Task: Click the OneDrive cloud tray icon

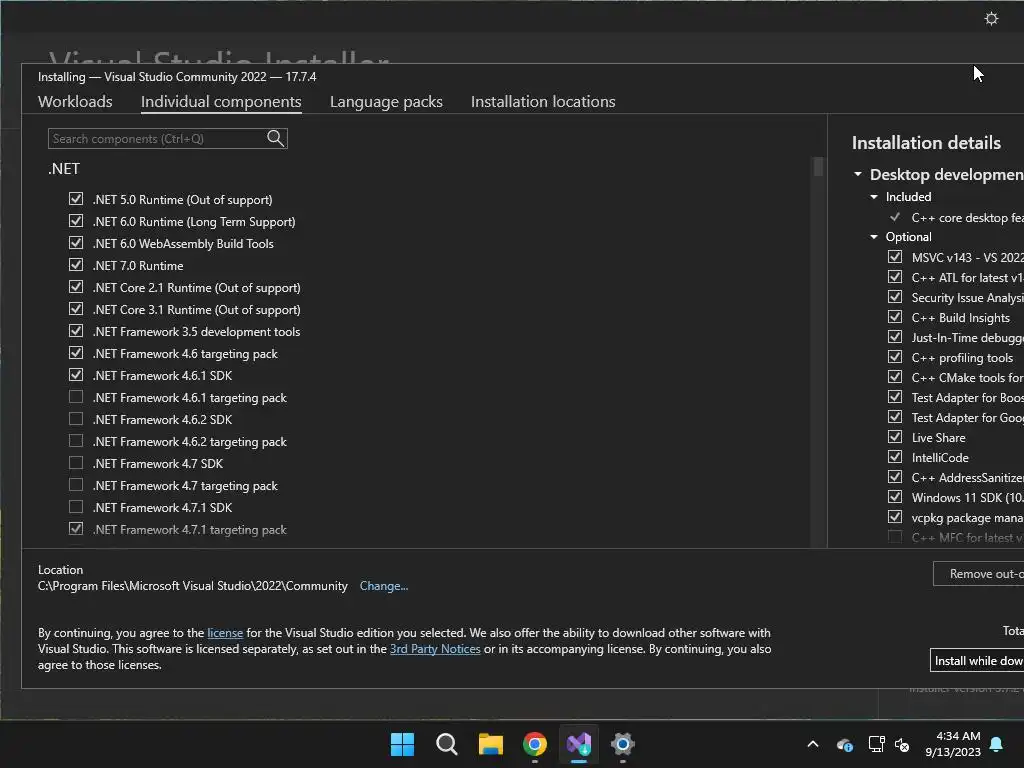Action: (x=844, y=744)
